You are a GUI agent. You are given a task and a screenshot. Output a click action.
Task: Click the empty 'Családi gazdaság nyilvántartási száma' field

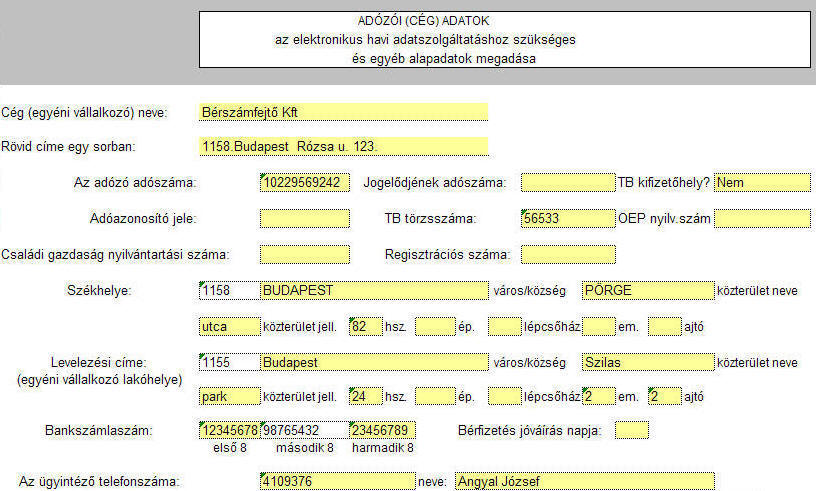[305, 254]
